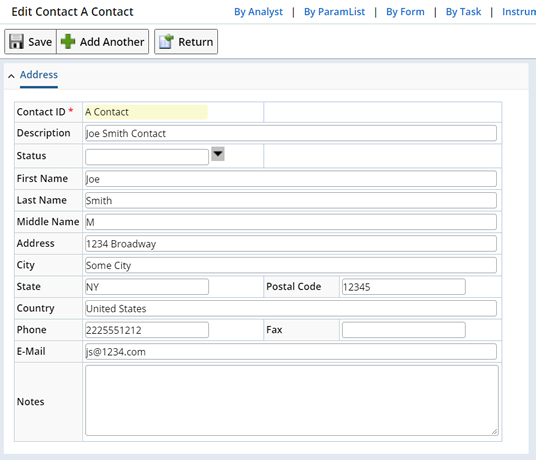Click the empty Fax field
The height and width of the screenshot is (460, 536).
404,330
